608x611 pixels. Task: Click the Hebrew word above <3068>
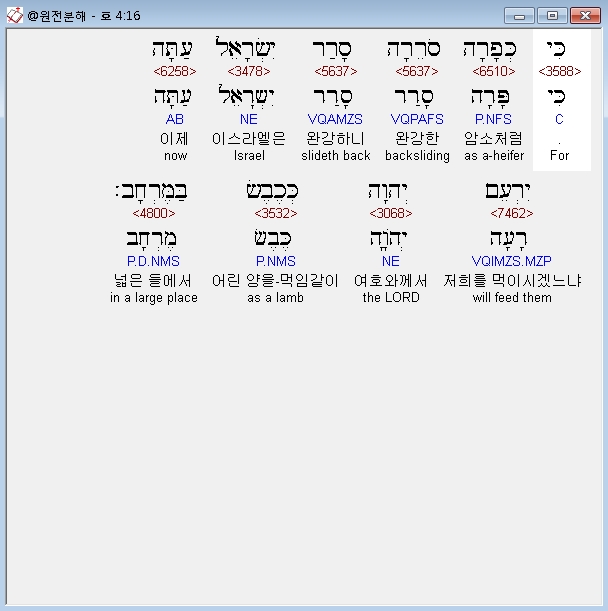[388, 191]
